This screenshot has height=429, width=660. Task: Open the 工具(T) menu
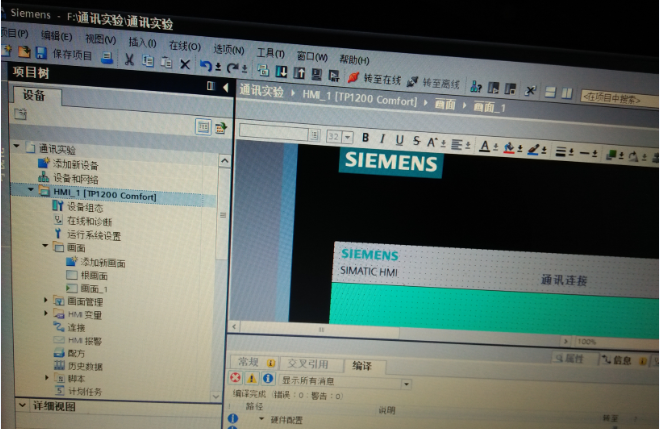click(x=270, y=53)
